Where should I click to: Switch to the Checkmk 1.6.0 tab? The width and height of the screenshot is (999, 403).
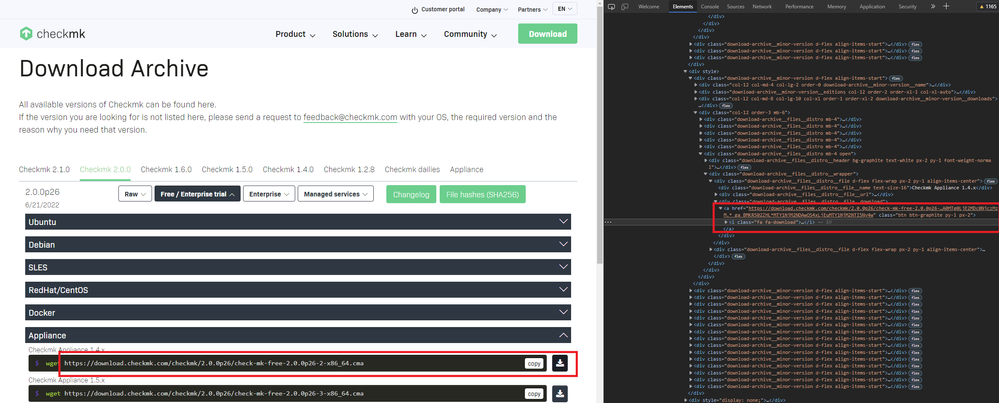[x=166, y=169]
